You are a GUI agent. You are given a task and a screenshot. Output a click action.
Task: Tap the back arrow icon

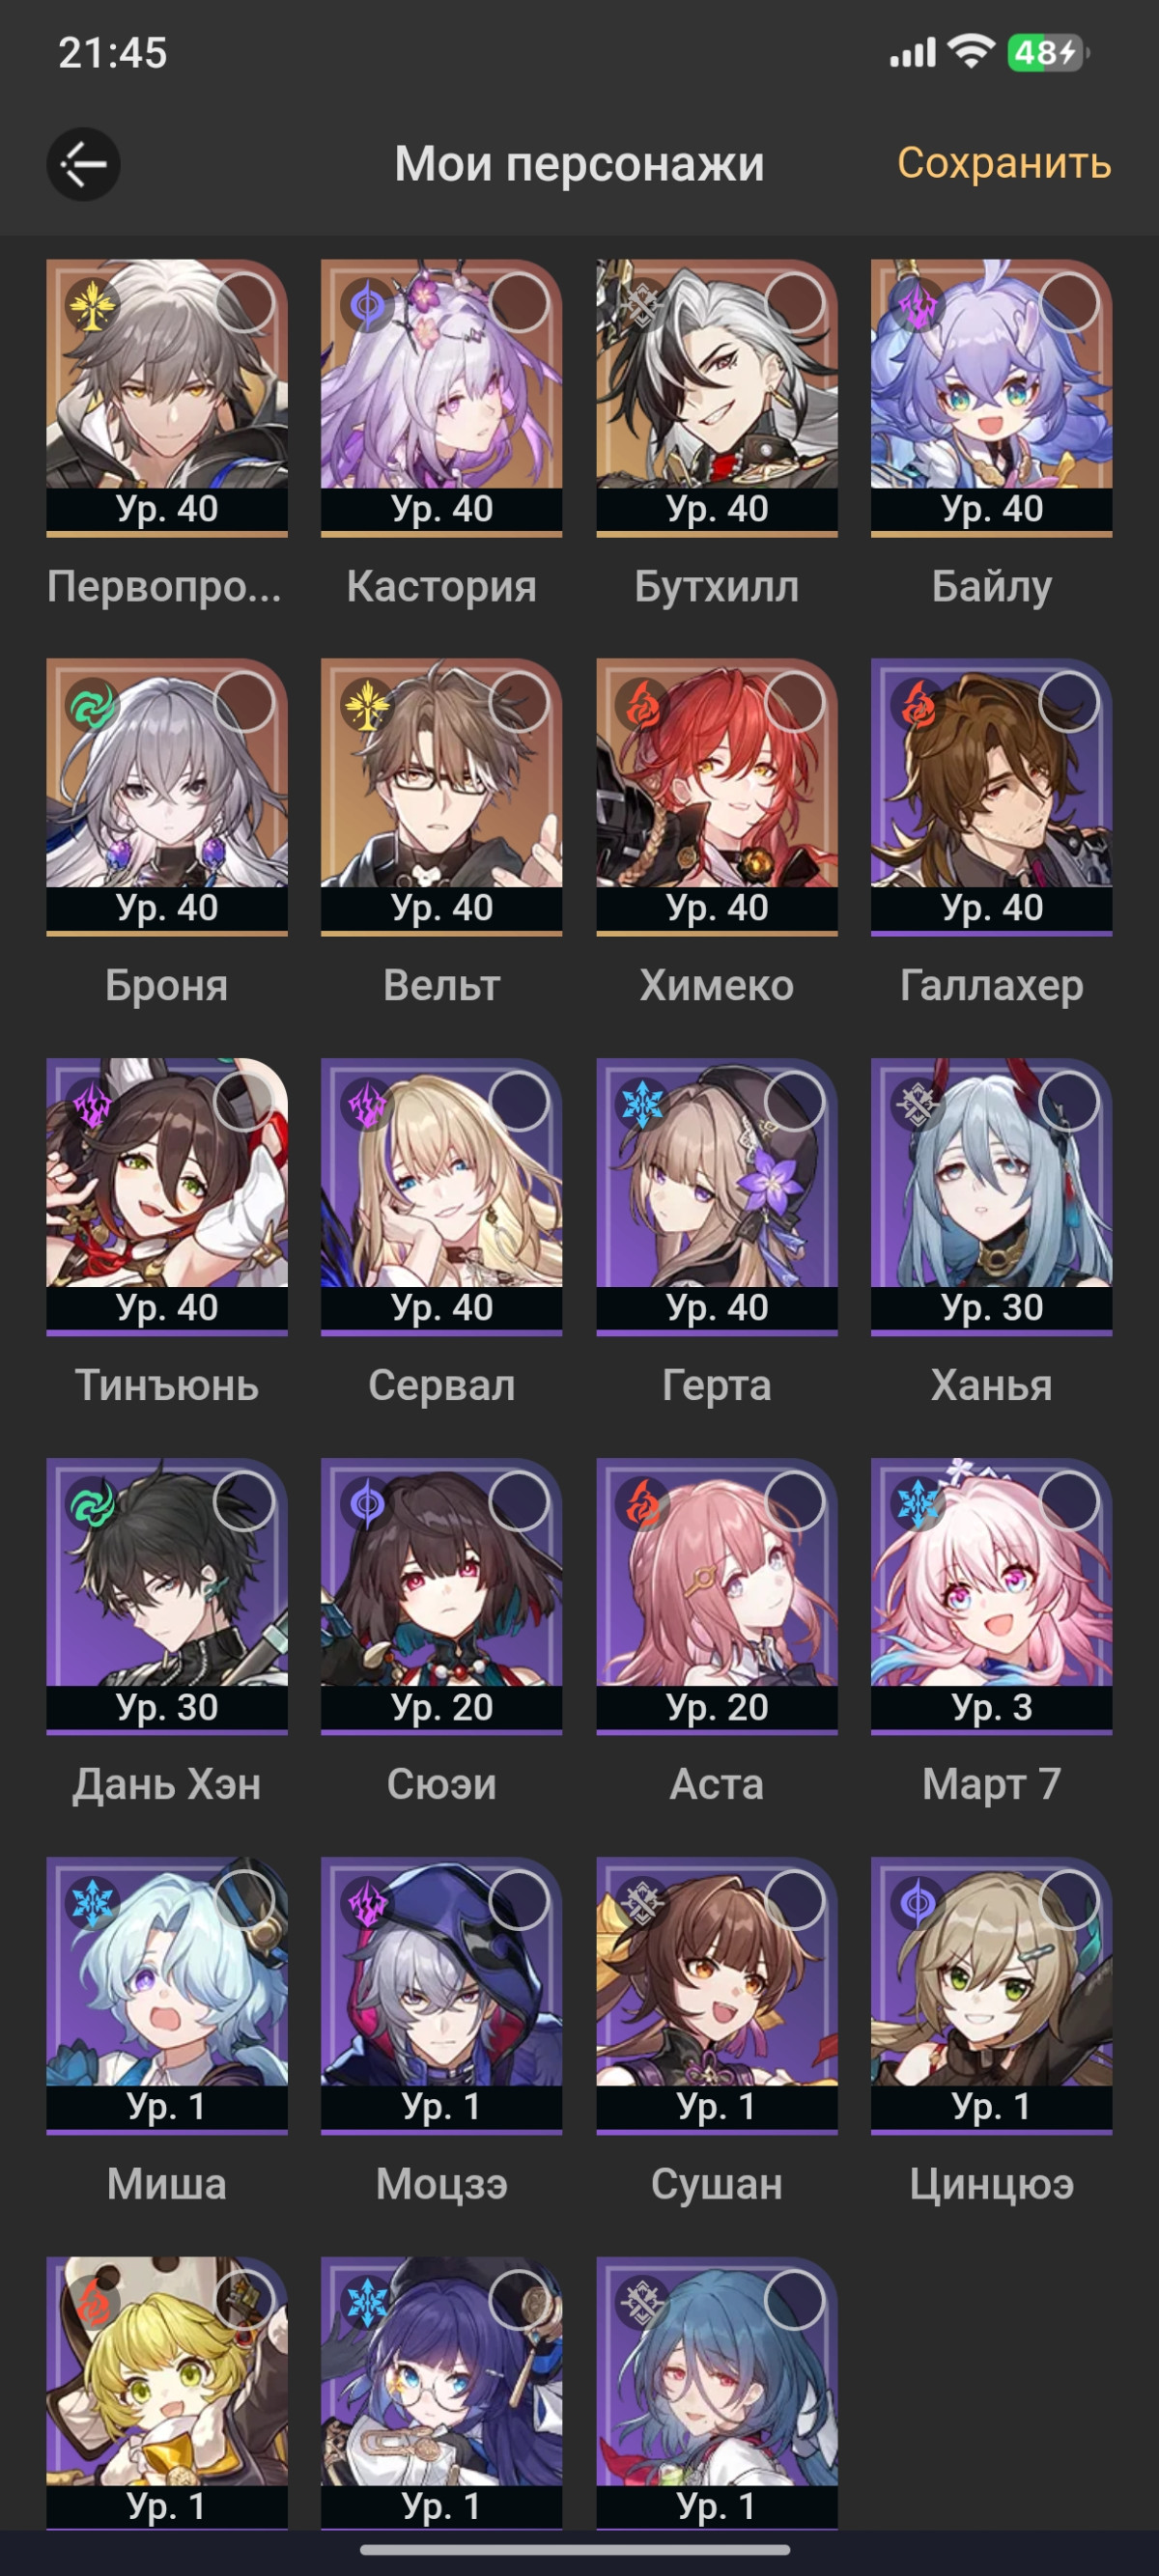coord(83,164)
